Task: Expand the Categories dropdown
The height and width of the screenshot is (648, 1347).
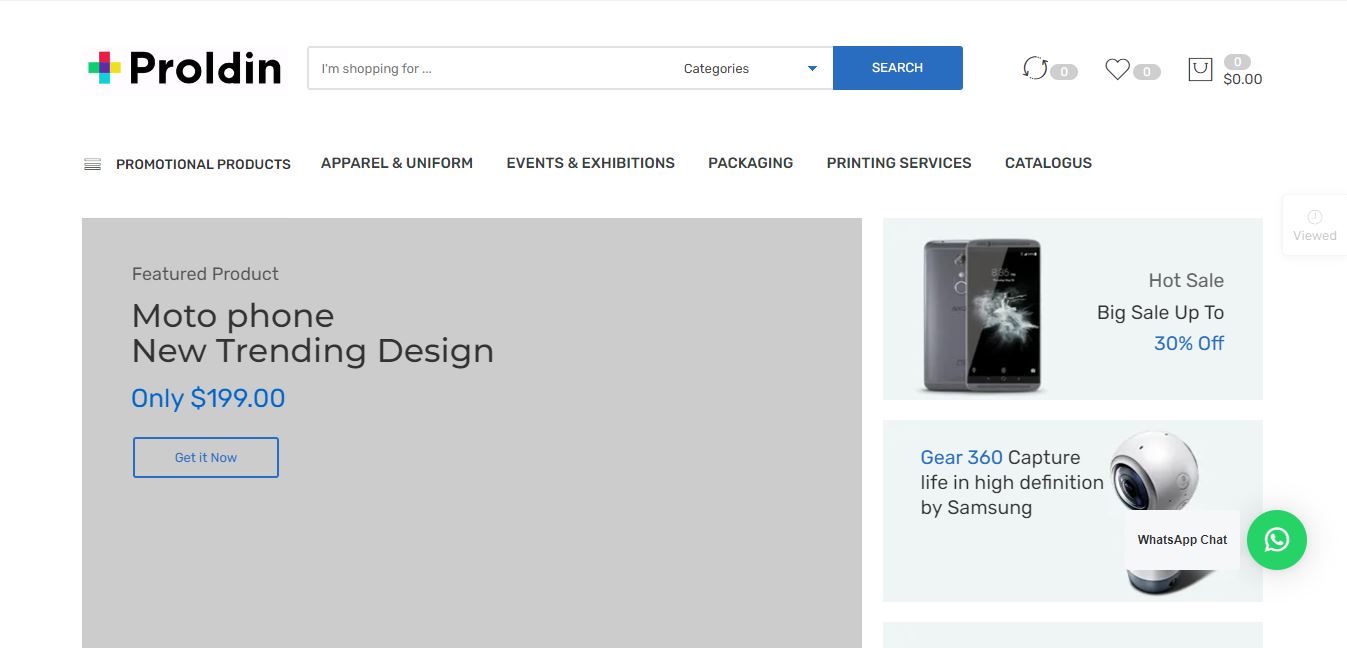Action: 751,68
